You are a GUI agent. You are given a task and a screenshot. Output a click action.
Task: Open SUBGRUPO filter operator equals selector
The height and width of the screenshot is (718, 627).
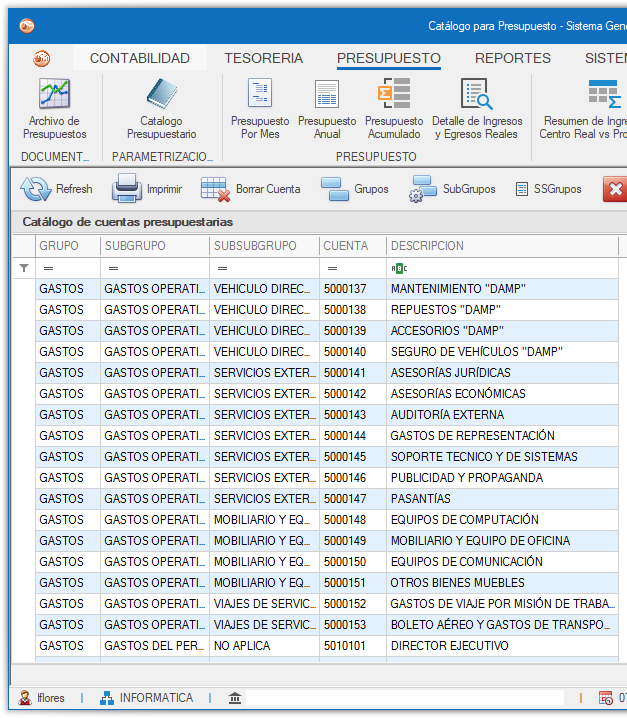pos(114,268)
